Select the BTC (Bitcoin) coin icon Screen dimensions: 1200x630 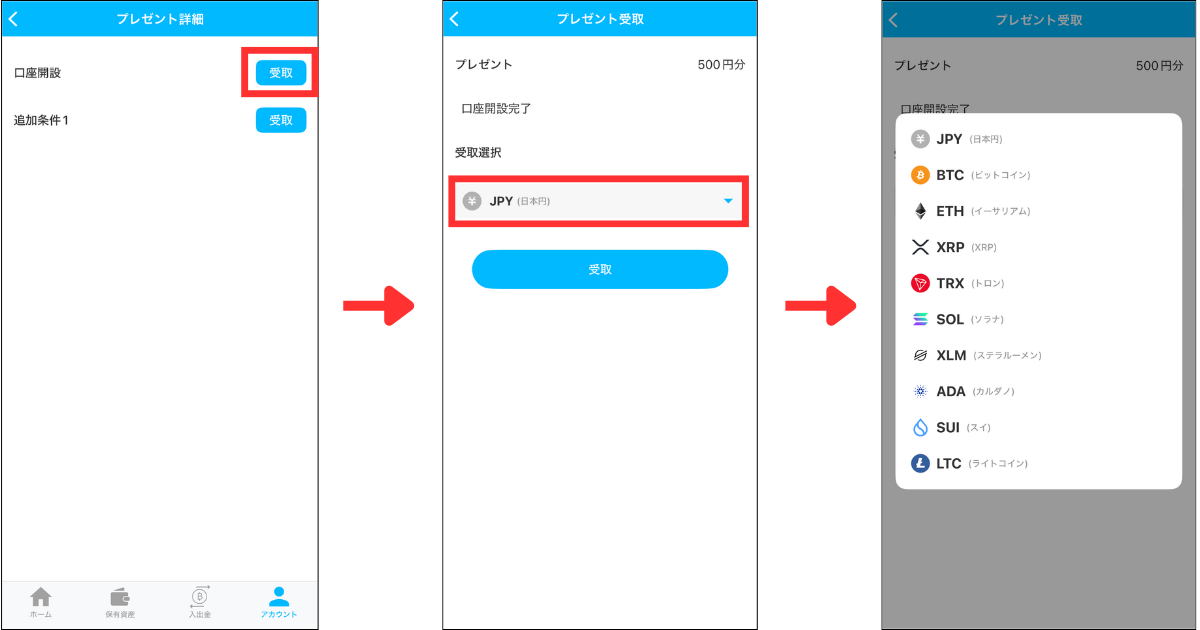click(918, 175)
